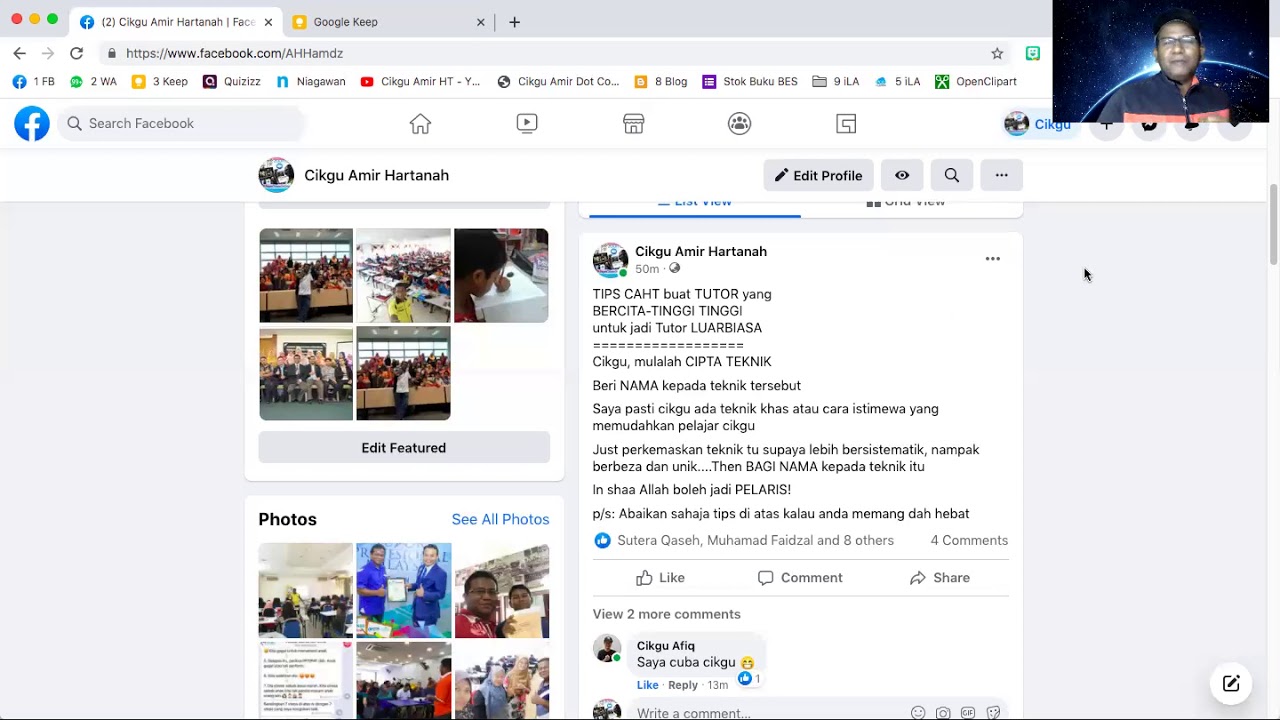Expand View 2 more comments

pos(666,614)
